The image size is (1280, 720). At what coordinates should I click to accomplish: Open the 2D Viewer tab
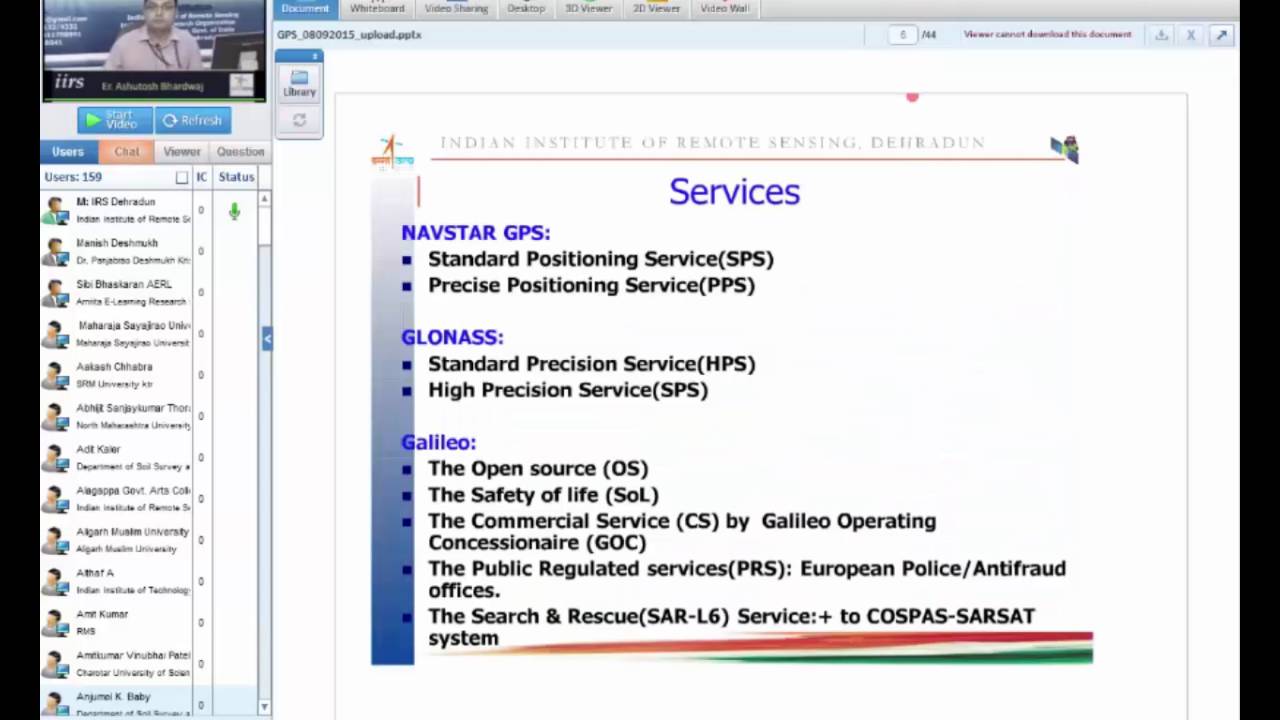point(656,8)
